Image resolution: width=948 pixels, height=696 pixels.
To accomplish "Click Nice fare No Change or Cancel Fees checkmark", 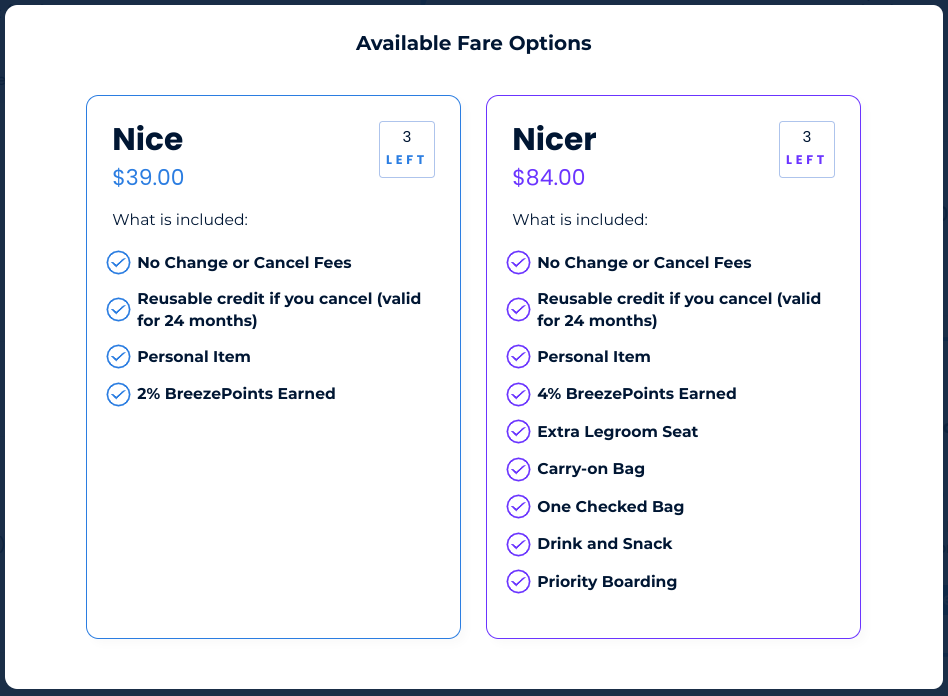I will pyautogui.click(x=118, y=262).
